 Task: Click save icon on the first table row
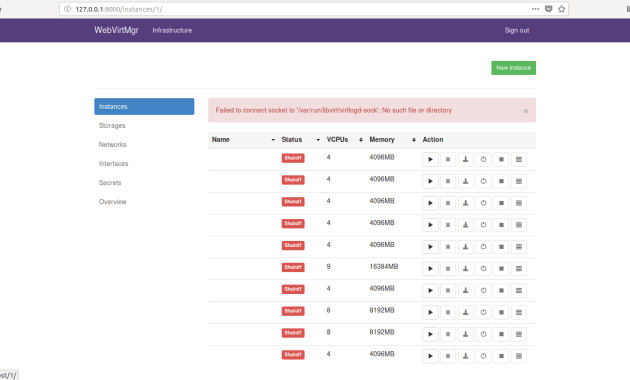click(x=465, y=159)
